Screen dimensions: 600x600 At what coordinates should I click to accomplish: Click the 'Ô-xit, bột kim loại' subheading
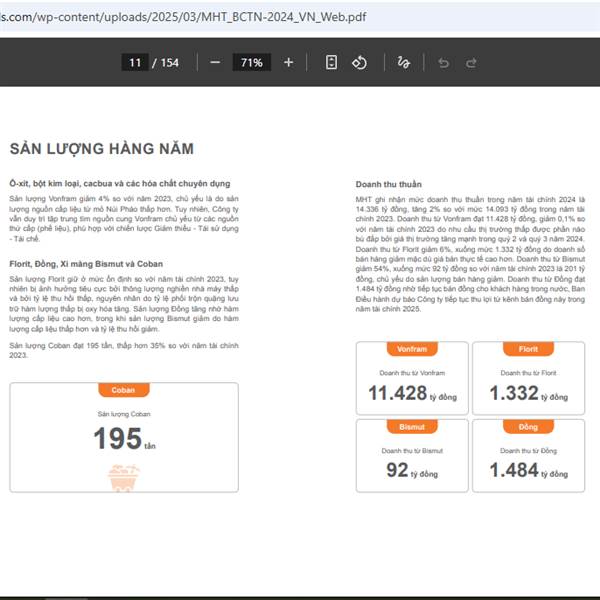pyautogui.click(x=120, y=183)
